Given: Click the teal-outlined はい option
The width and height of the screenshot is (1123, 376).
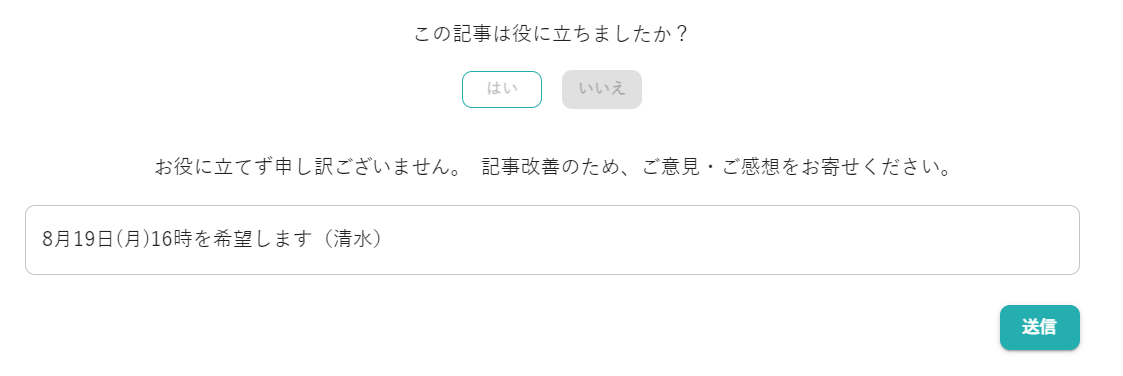Looking at the screenshot, I should click(501, 90).
